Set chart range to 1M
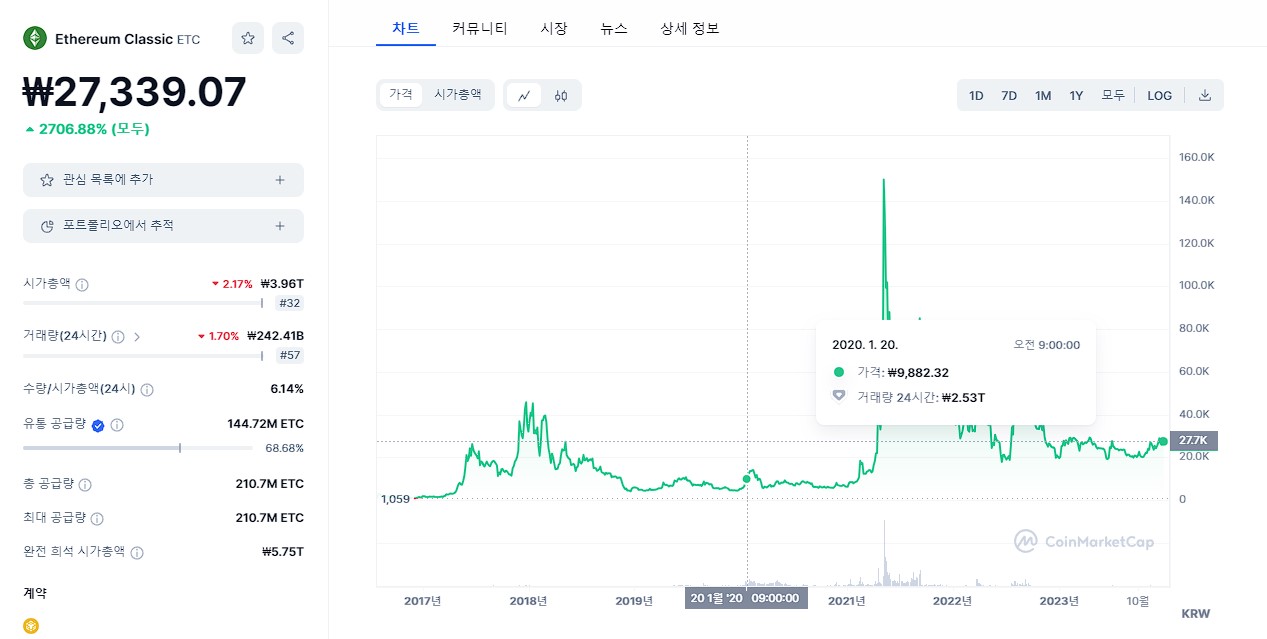1267x639 pixels. click(1043, 95)
